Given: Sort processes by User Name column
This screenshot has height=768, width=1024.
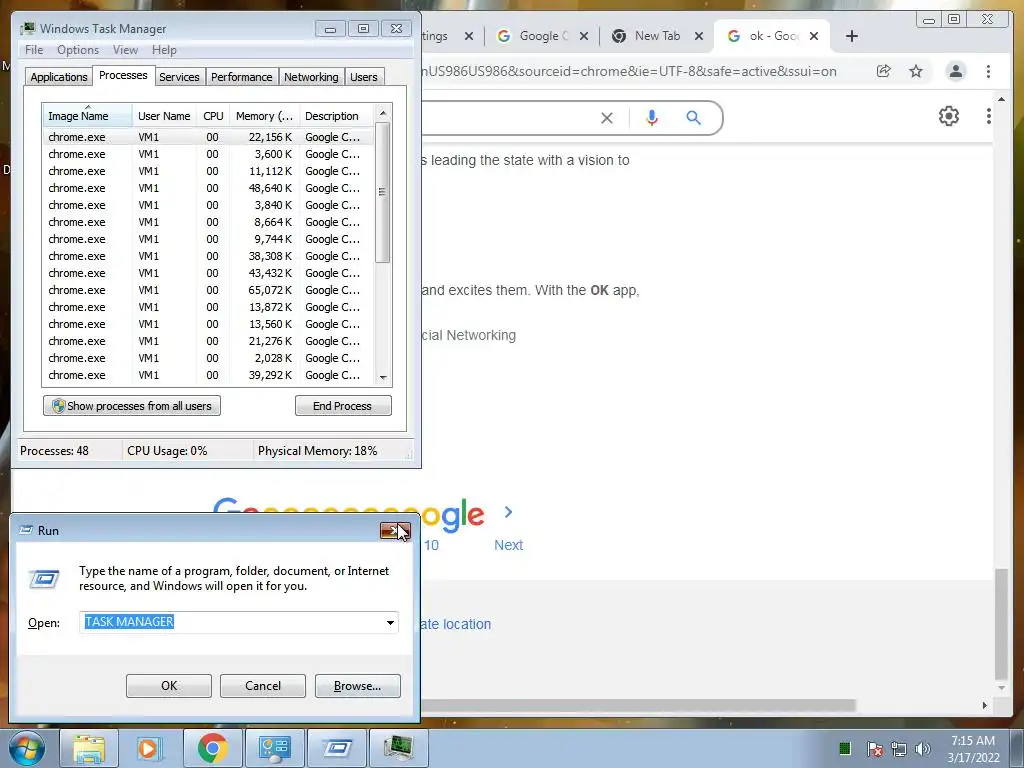Looking at the screenshot, I should (x=164, y=116).
